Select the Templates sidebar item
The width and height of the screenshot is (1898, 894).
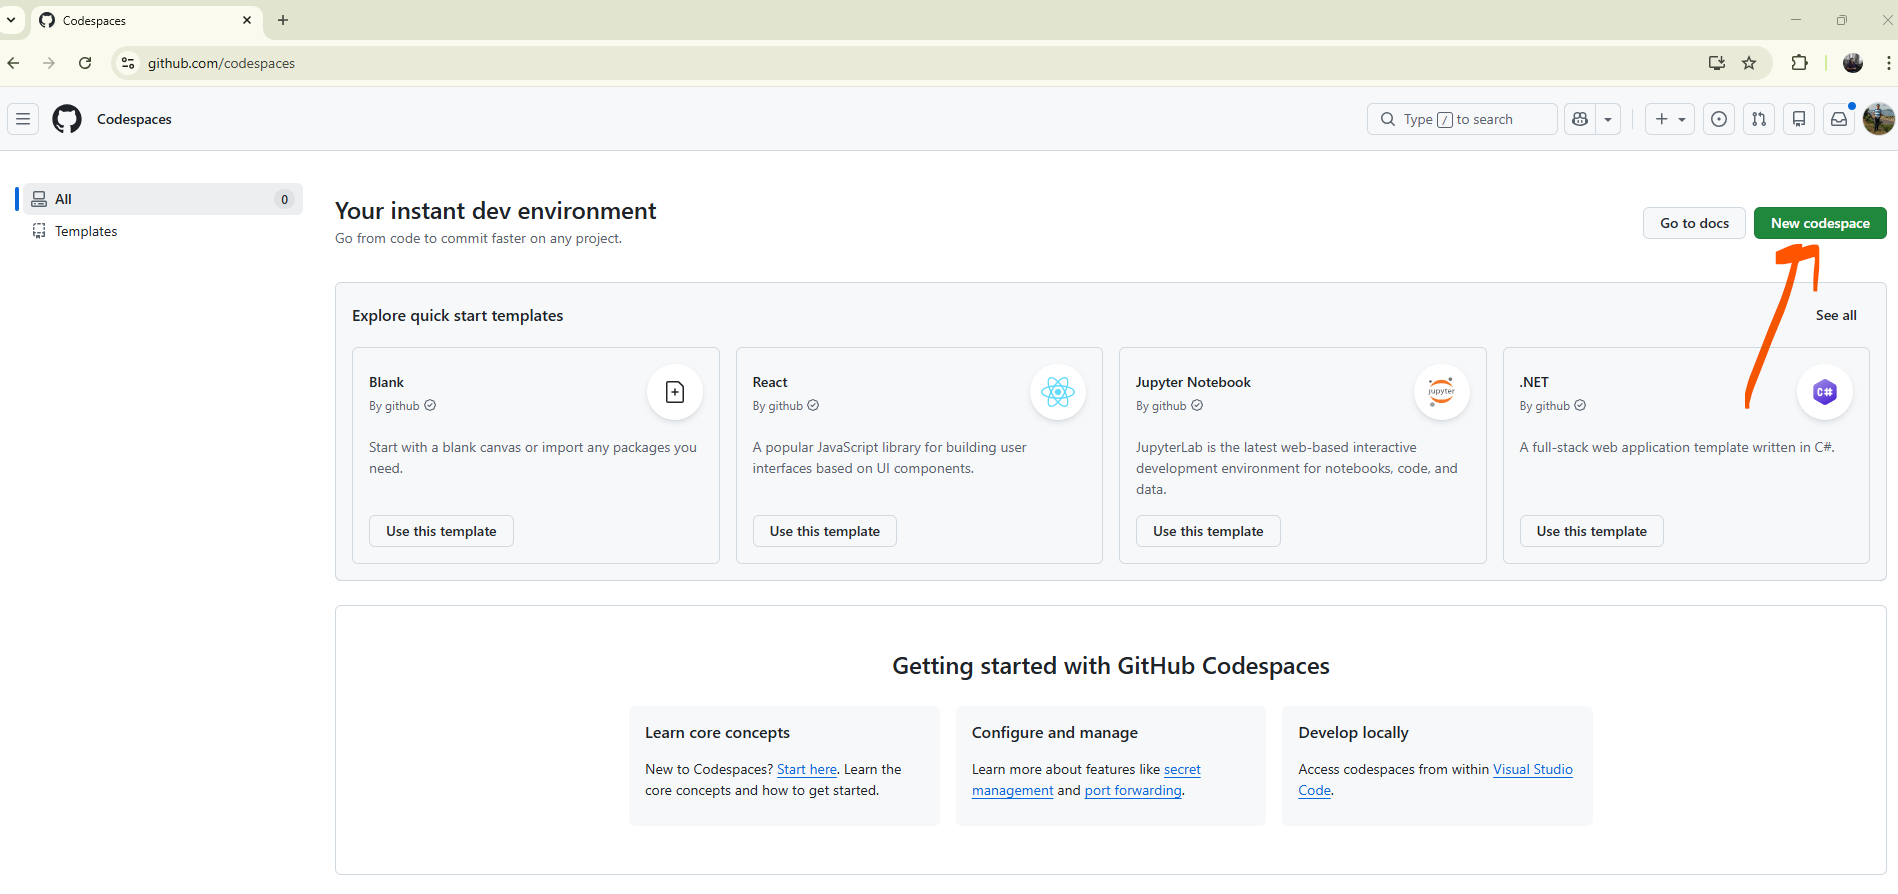(x=162, y=231)
